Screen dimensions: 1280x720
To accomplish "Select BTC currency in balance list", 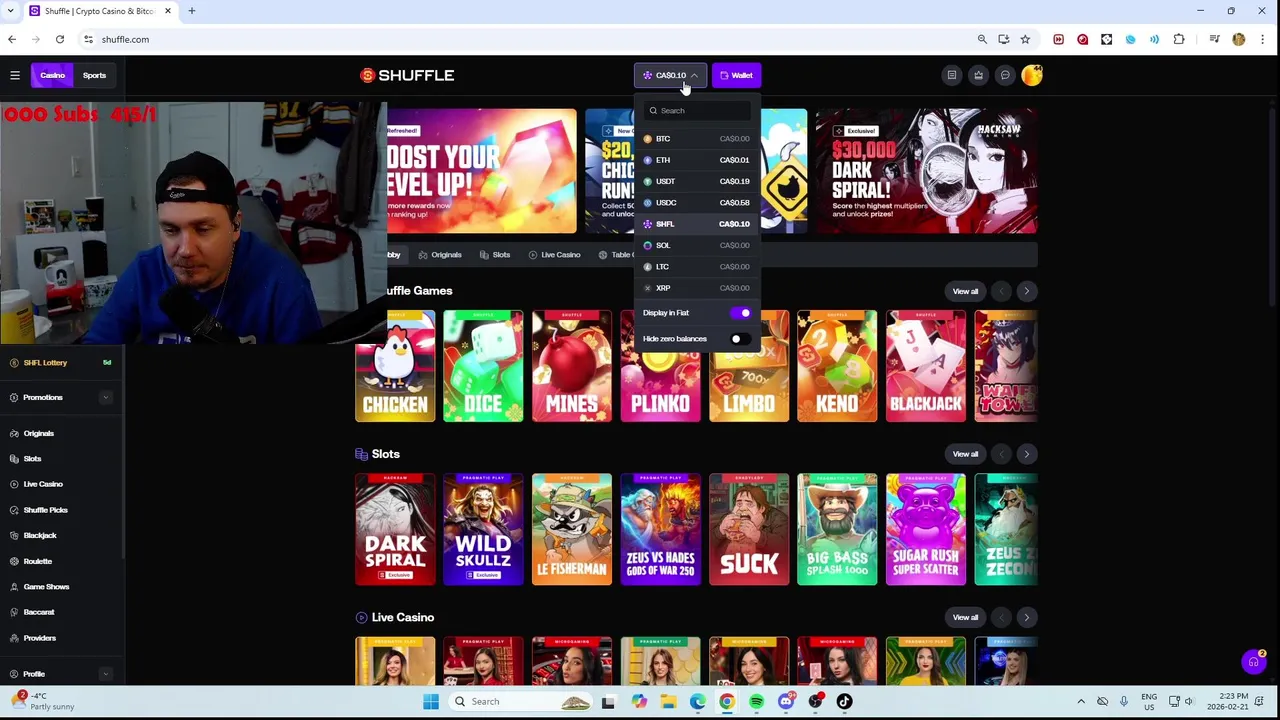I will [696, 138].
